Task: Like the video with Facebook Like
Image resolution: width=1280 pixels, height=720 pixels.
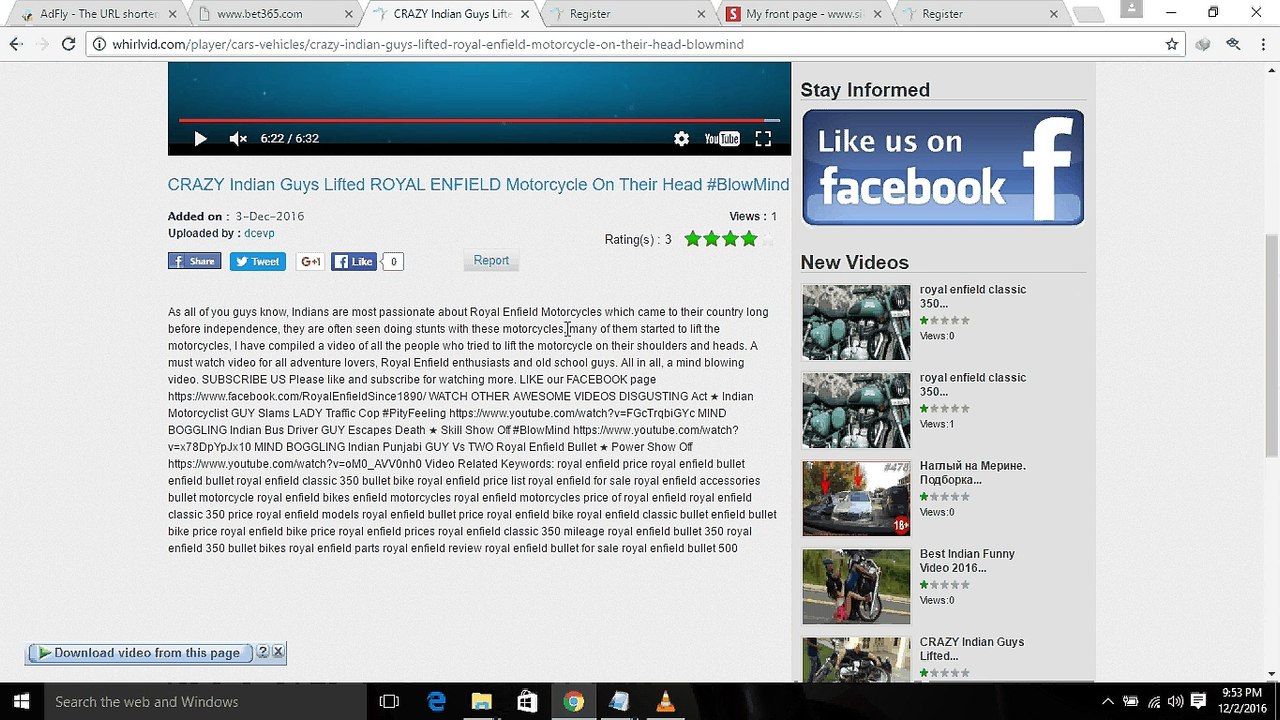Action: pos(353,262)
